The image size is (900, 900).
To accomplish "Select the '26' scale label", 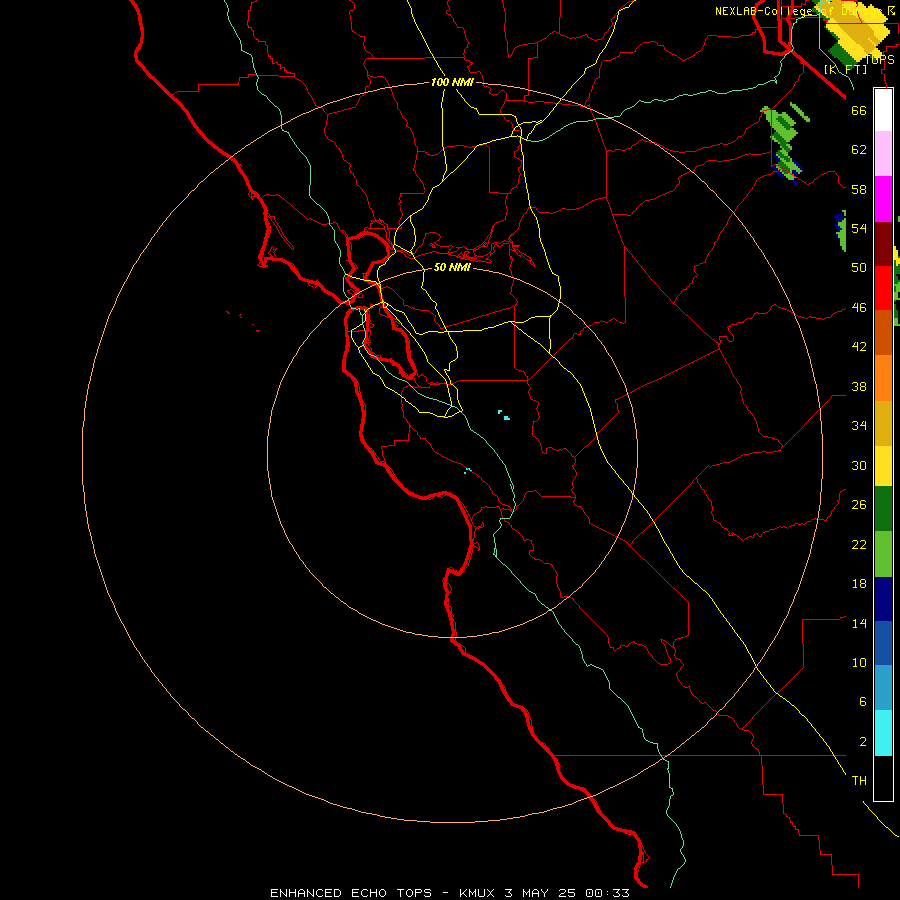I will [859, 505].
